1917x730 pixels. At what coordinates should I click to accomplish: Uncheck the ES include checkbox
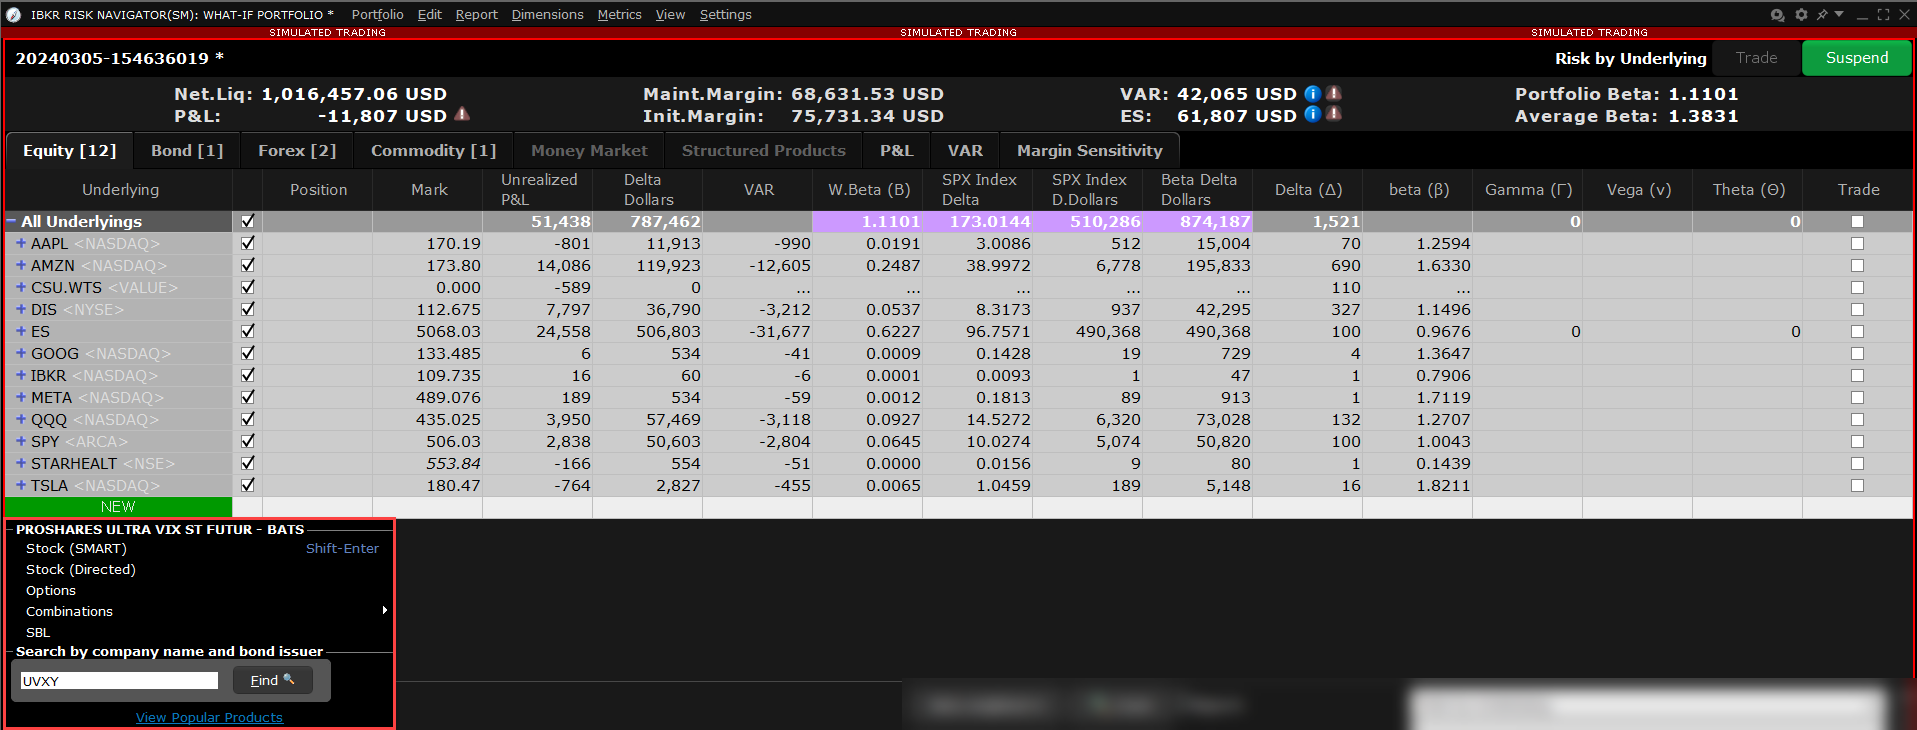click(x=248, y=331)
